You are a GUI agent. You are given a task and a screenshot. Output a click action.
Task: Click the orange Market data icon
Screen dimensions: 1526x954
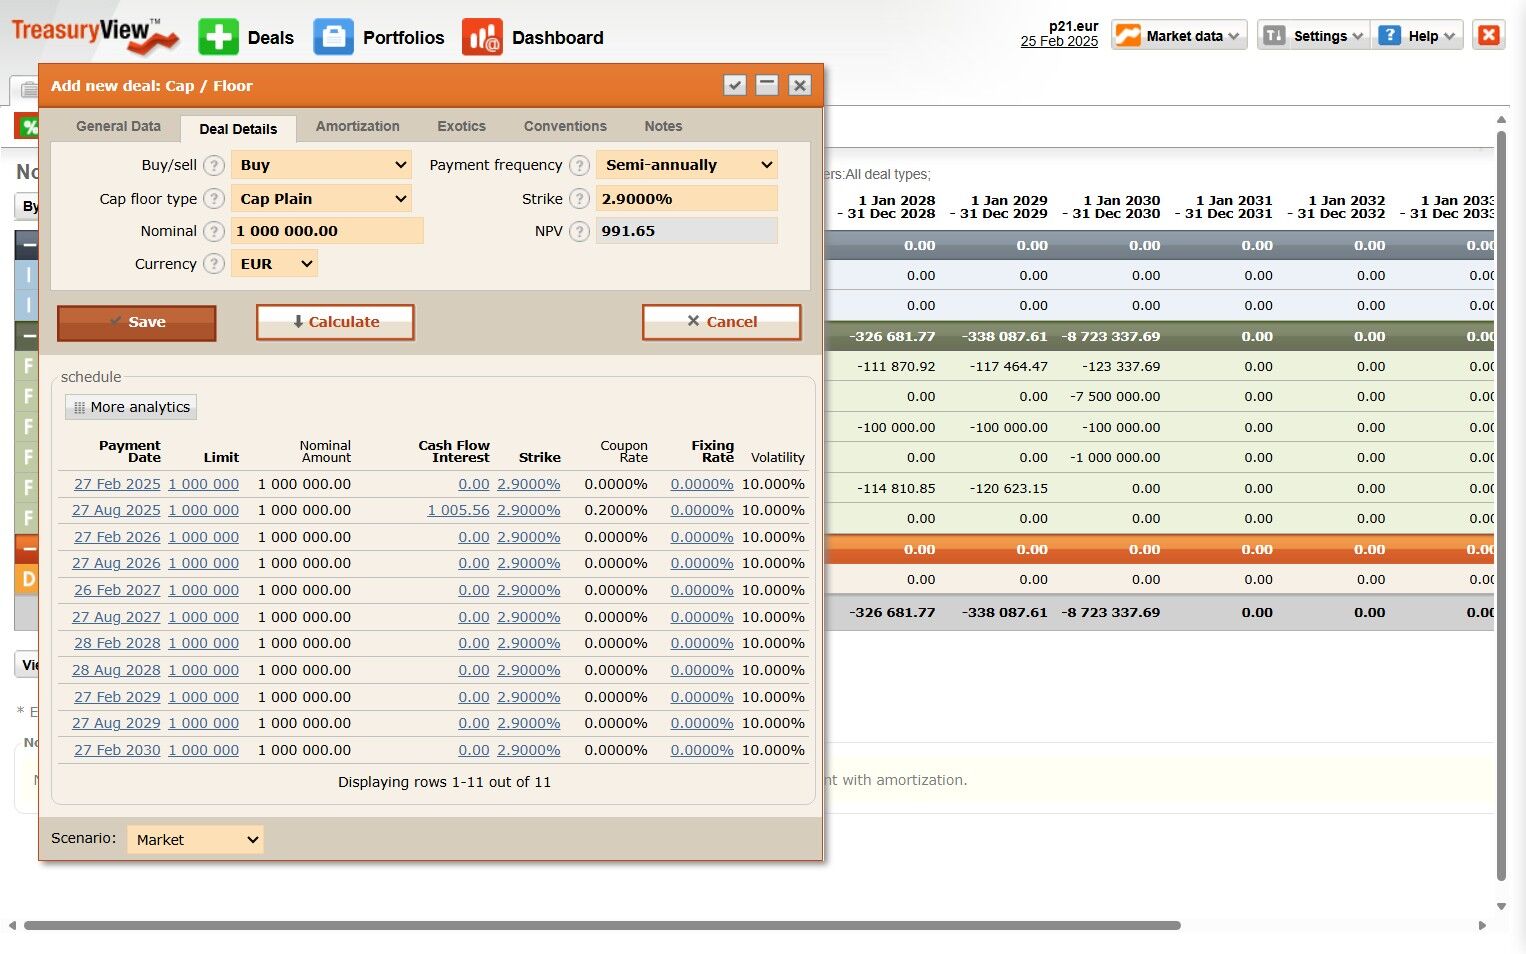[1128, 36]
